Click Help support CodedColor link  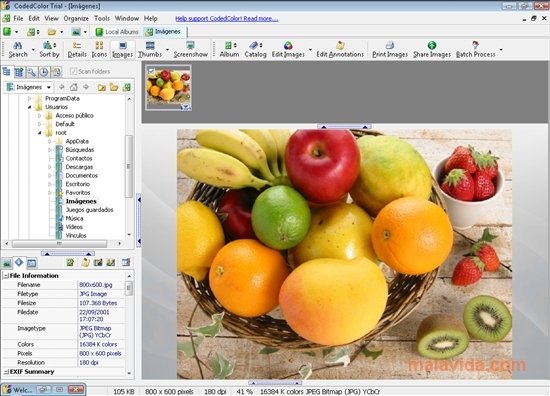[227, 19]
